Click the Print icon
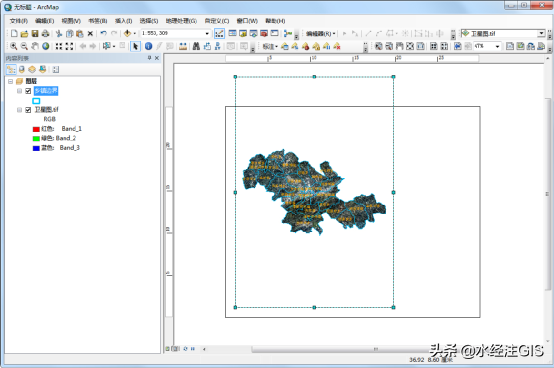 [45, 34]
